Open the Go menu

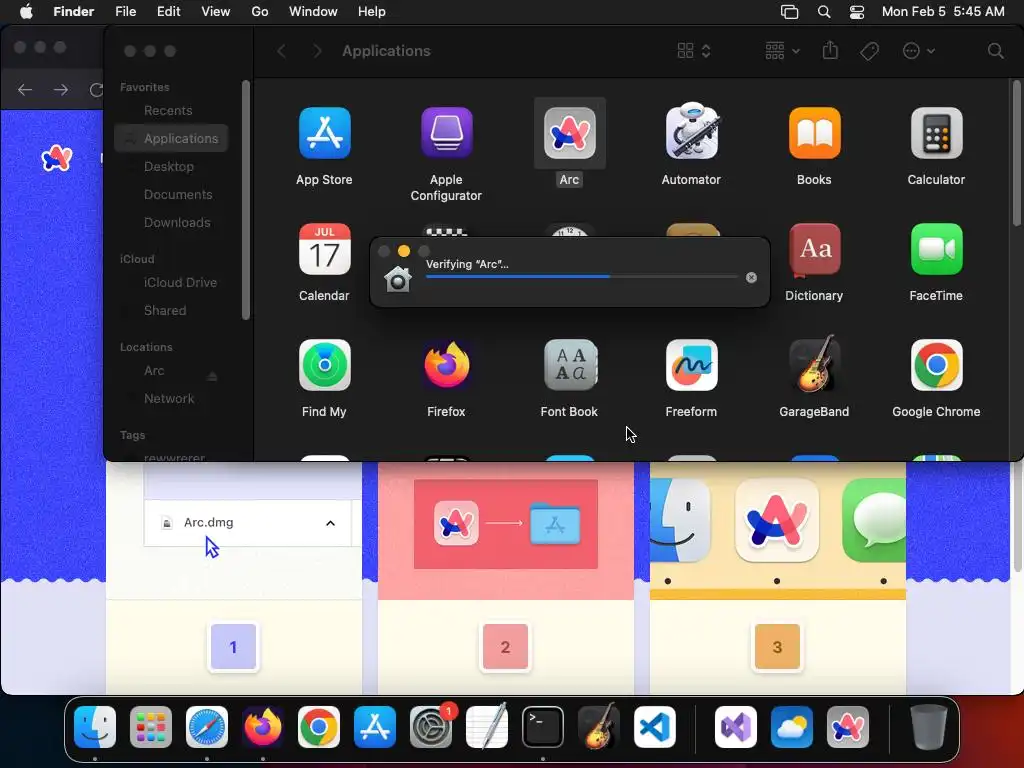click(259, 12)
